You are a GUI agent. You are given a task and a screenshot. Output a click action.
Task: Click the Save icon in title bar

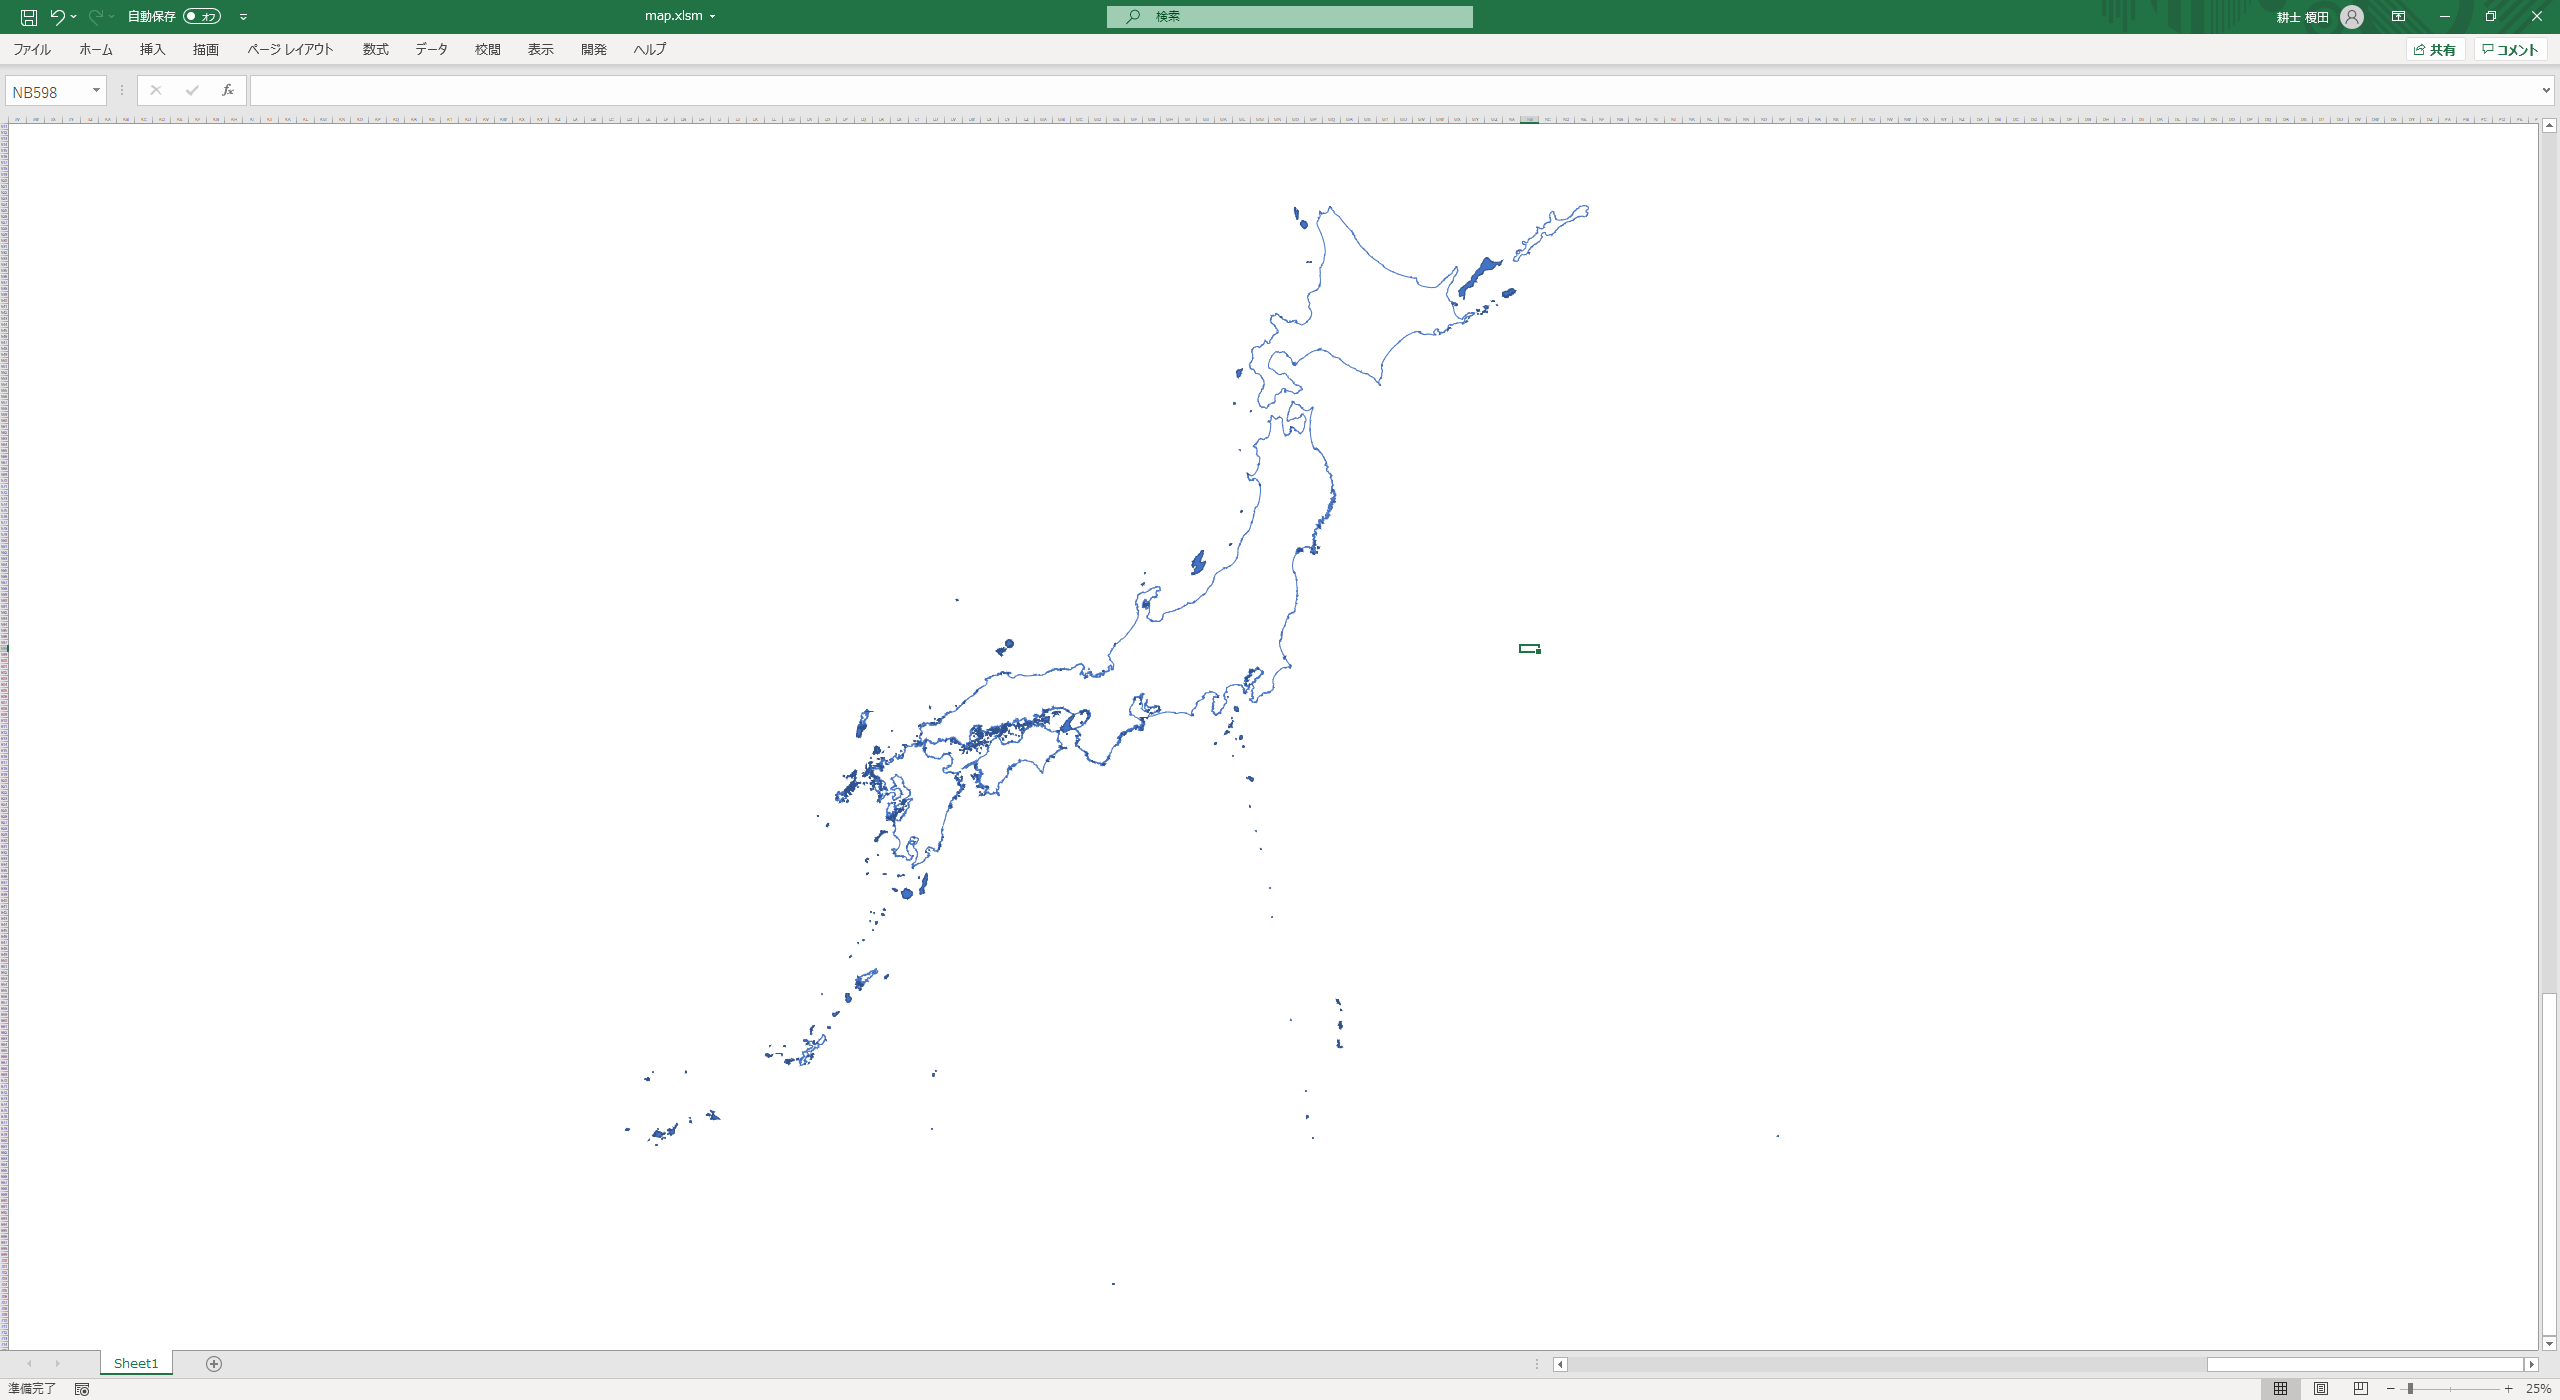(x=28, y=17)
